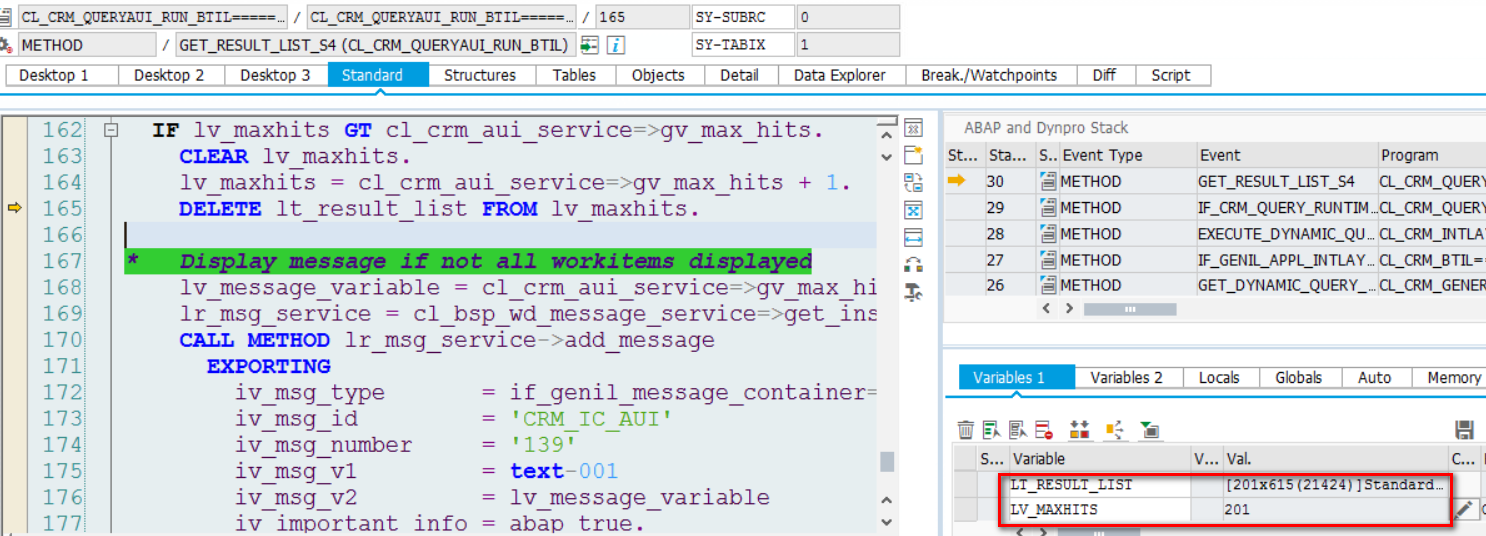Click the trash icon to delete variables
Screen dimensions: 1486x536
pyautogui.click(x=965, y=430)
